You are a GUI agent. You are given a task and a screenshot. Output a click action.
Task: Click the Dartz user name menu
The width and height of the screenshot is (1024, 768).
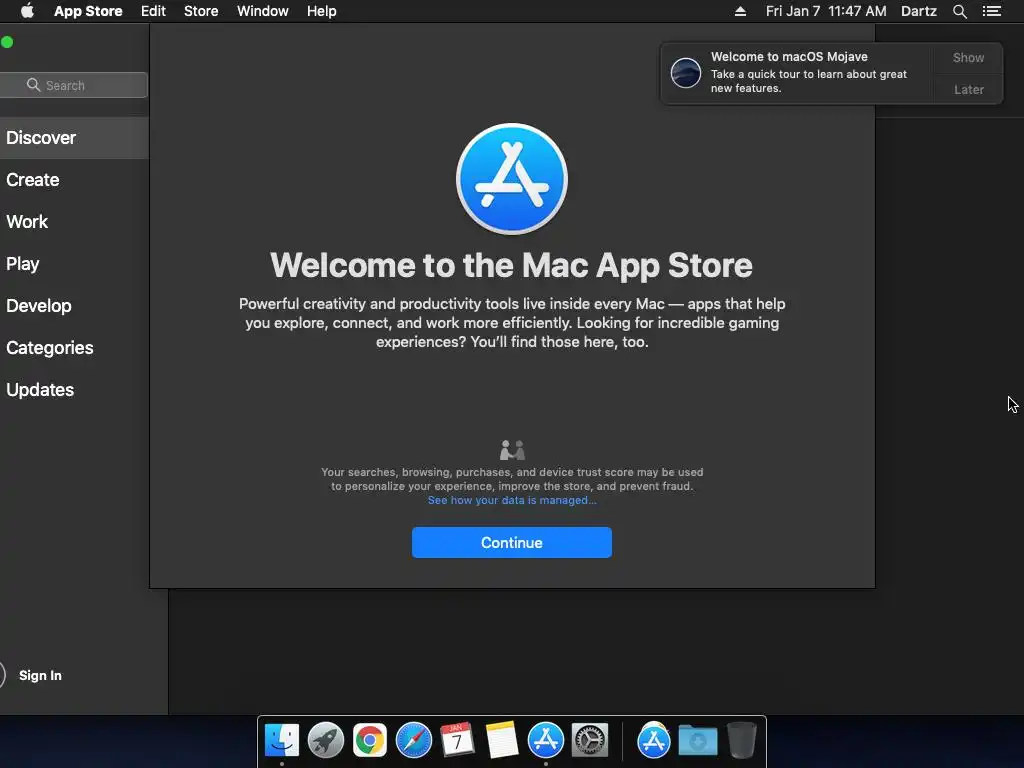tap(918, 11)
